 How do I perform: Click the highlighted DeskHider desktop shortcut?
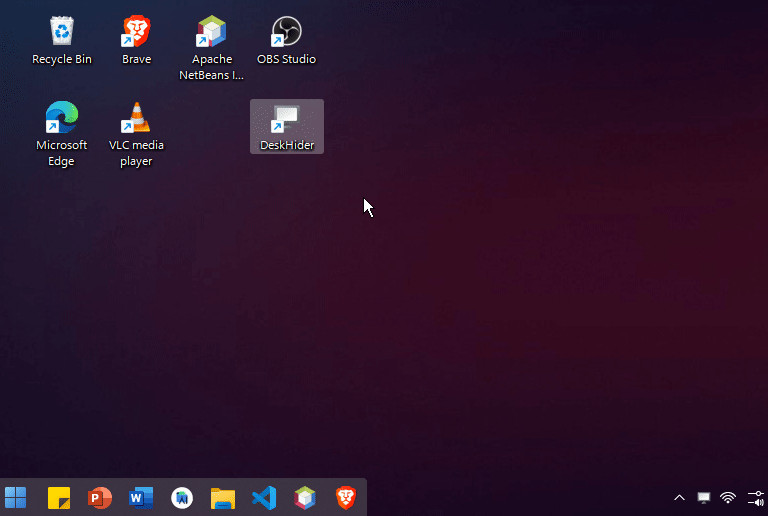tap(287, 127)
